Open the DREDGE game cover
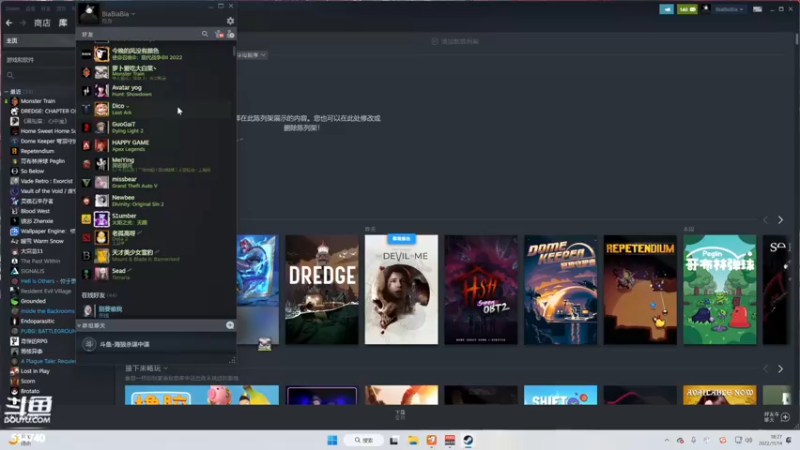This screenshot has width=800, height=450. click(x=322, y=289)
